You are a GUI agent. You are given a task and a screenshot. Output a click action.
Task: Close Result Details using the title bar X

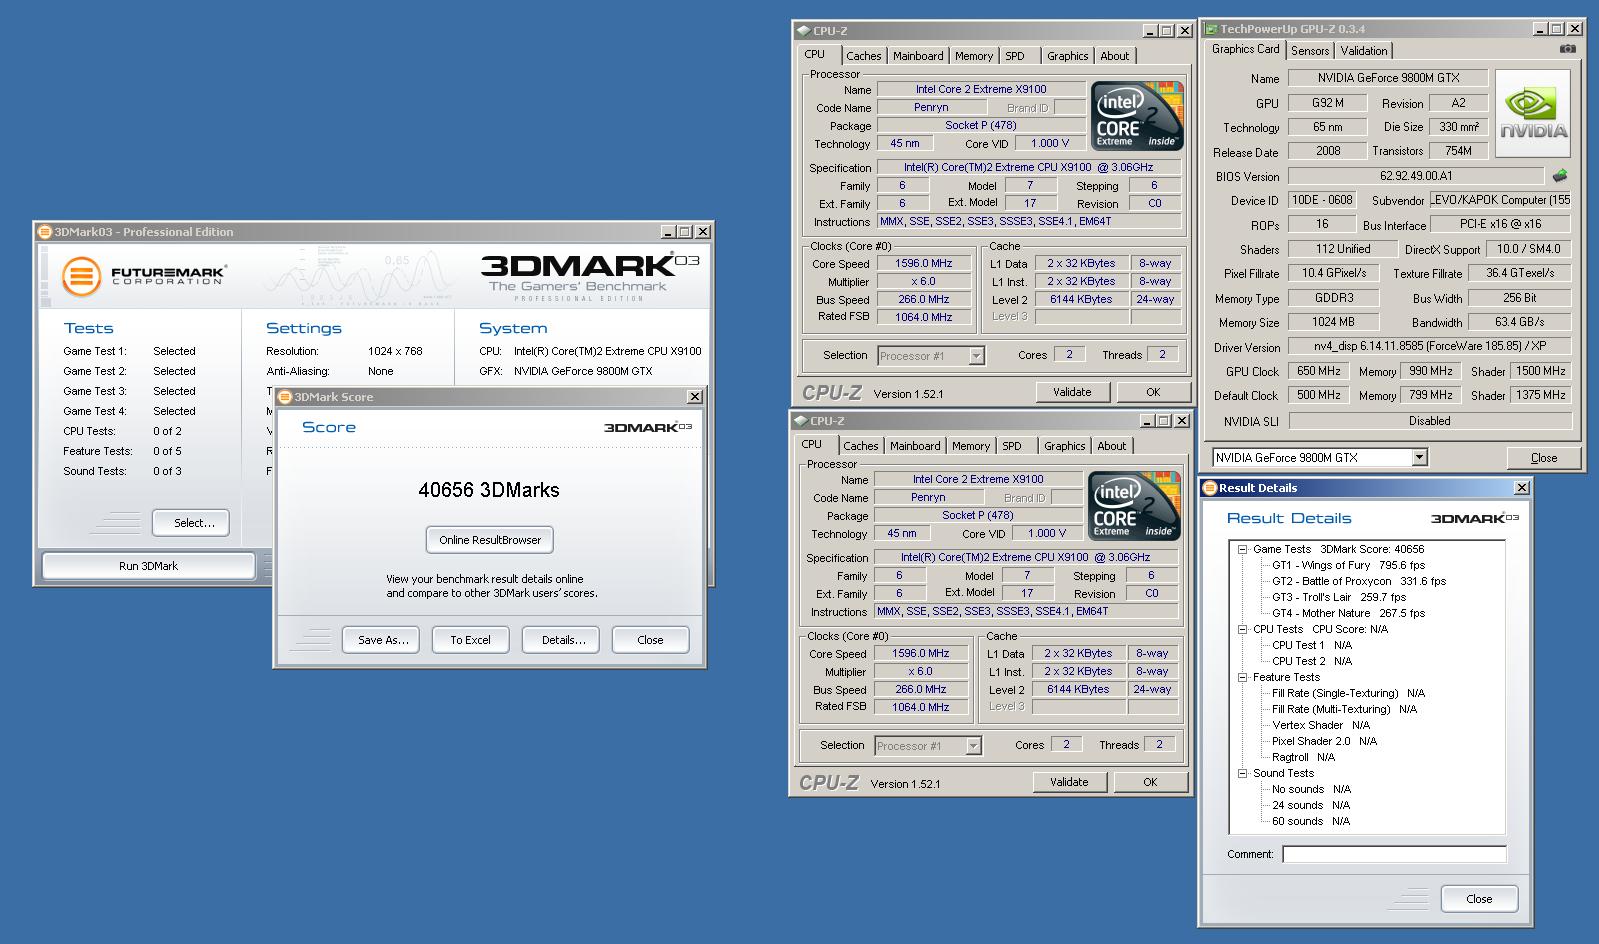pos(1521,488)
